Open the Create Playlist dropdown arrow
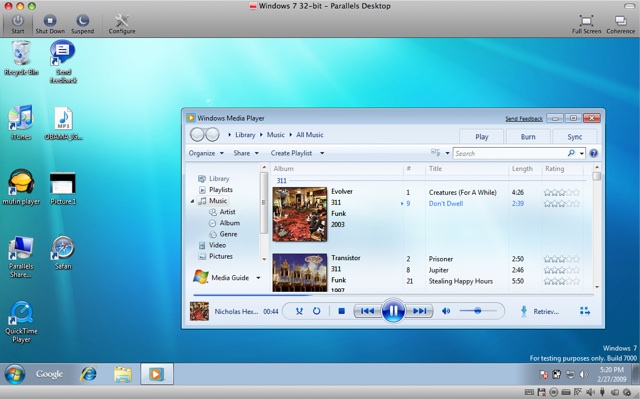 [322, 153]
